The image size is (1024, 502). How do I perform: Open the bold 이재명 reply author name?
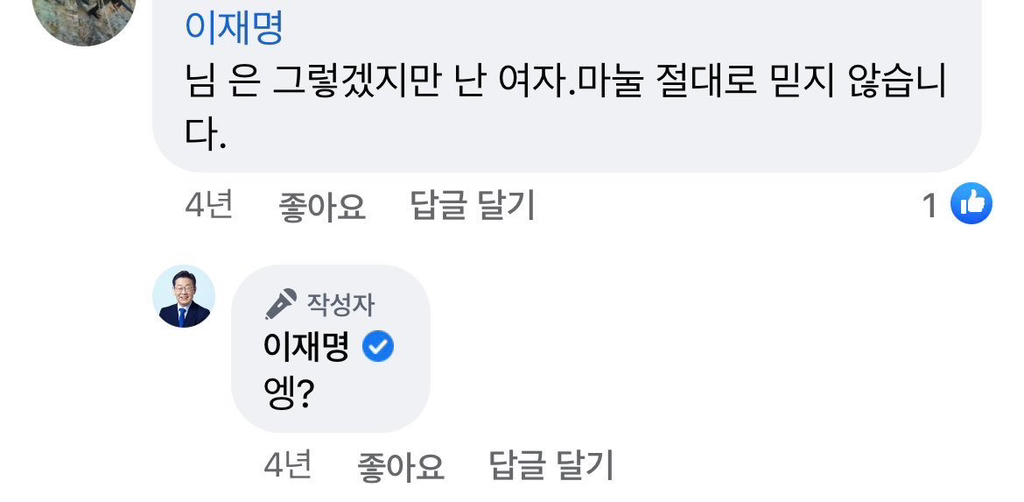click(x=305, y=347)
